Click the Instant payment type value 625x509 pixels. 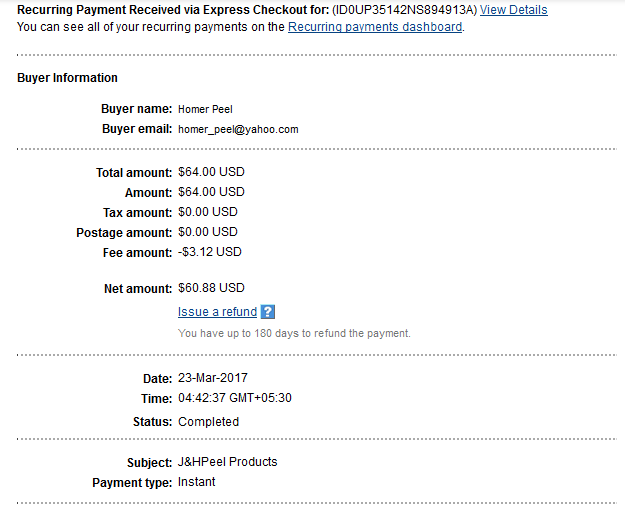click(197, 482)
